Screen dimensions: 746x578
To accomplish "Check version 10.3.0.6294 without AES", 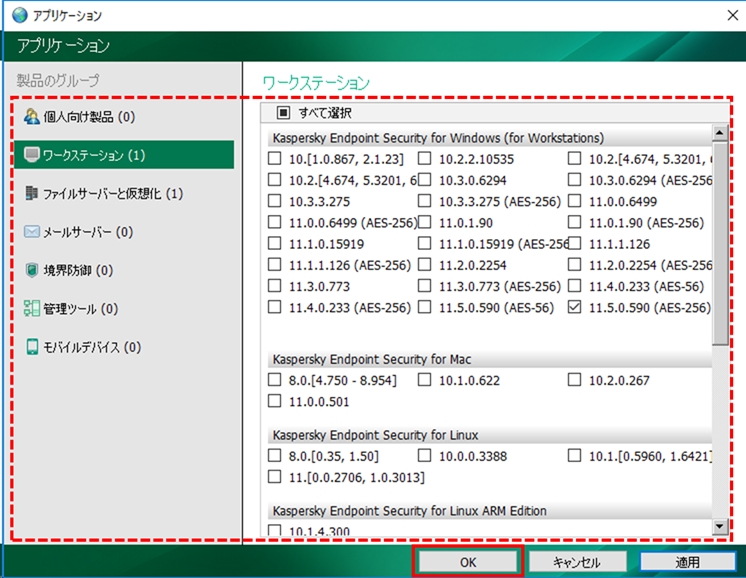I will (x=424, y=180).
